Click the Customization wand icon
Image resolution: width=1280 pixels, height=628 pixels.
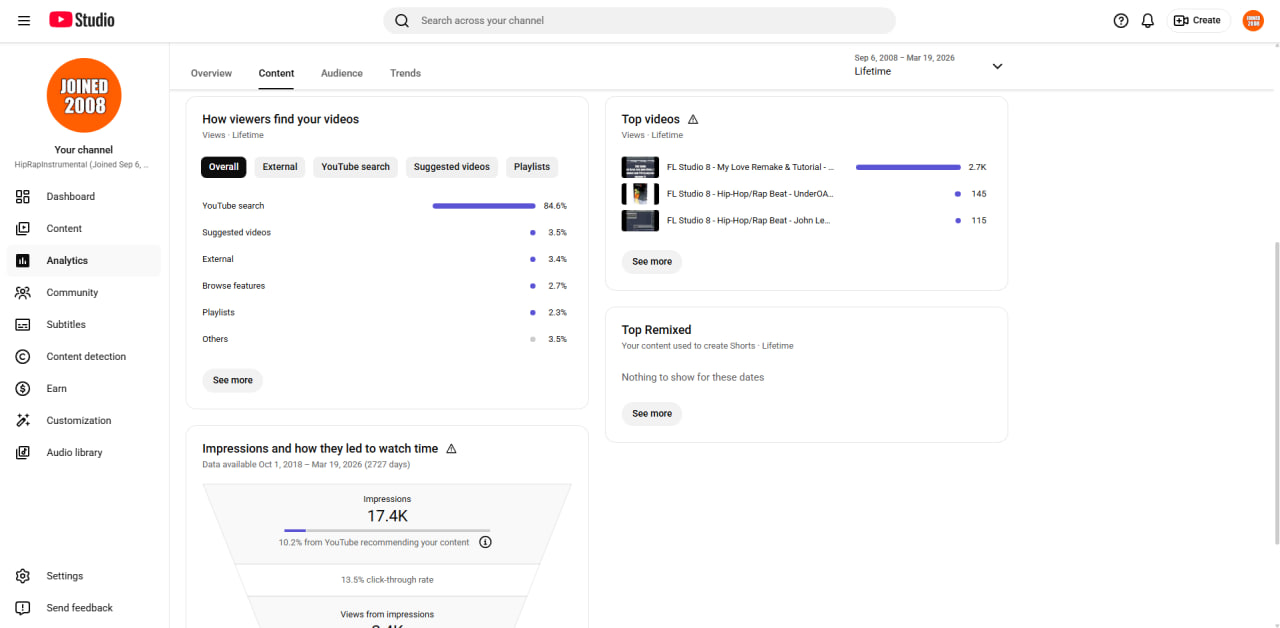coord(23,420)
